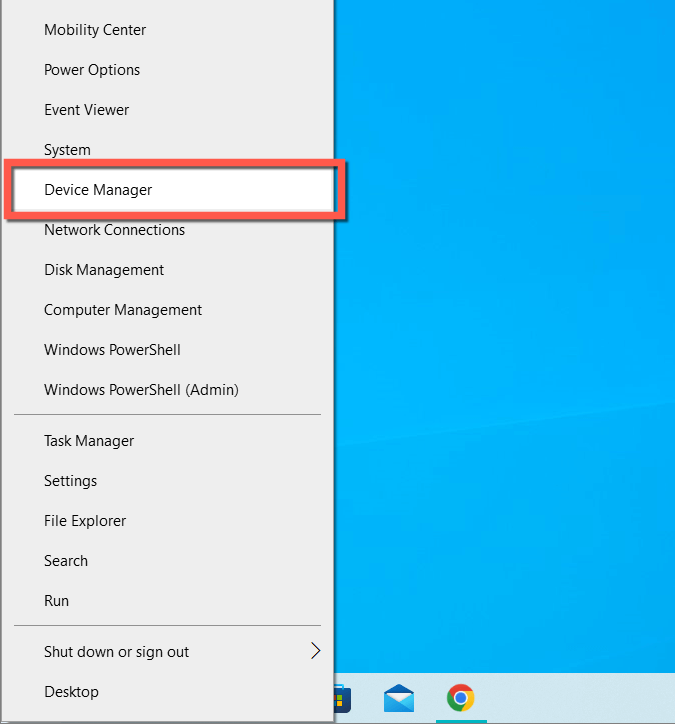Choose the System entry

(168, 150)
